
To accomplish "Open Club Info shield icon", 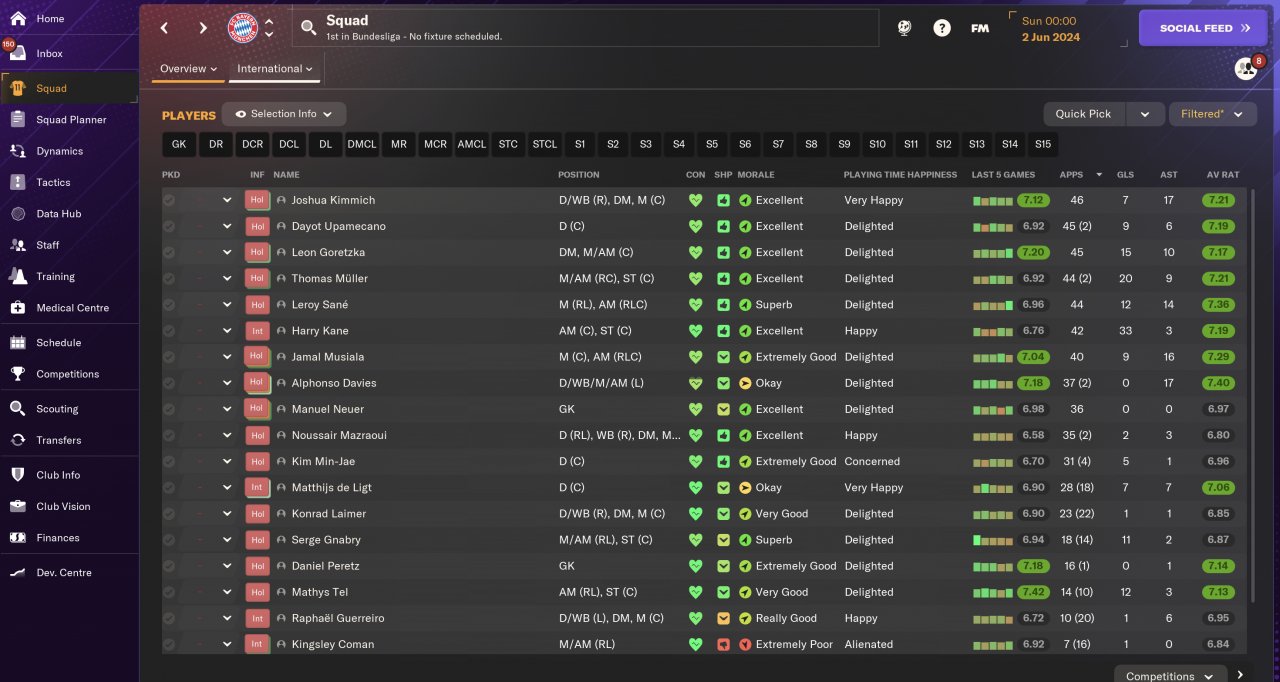I will [18, 474].
